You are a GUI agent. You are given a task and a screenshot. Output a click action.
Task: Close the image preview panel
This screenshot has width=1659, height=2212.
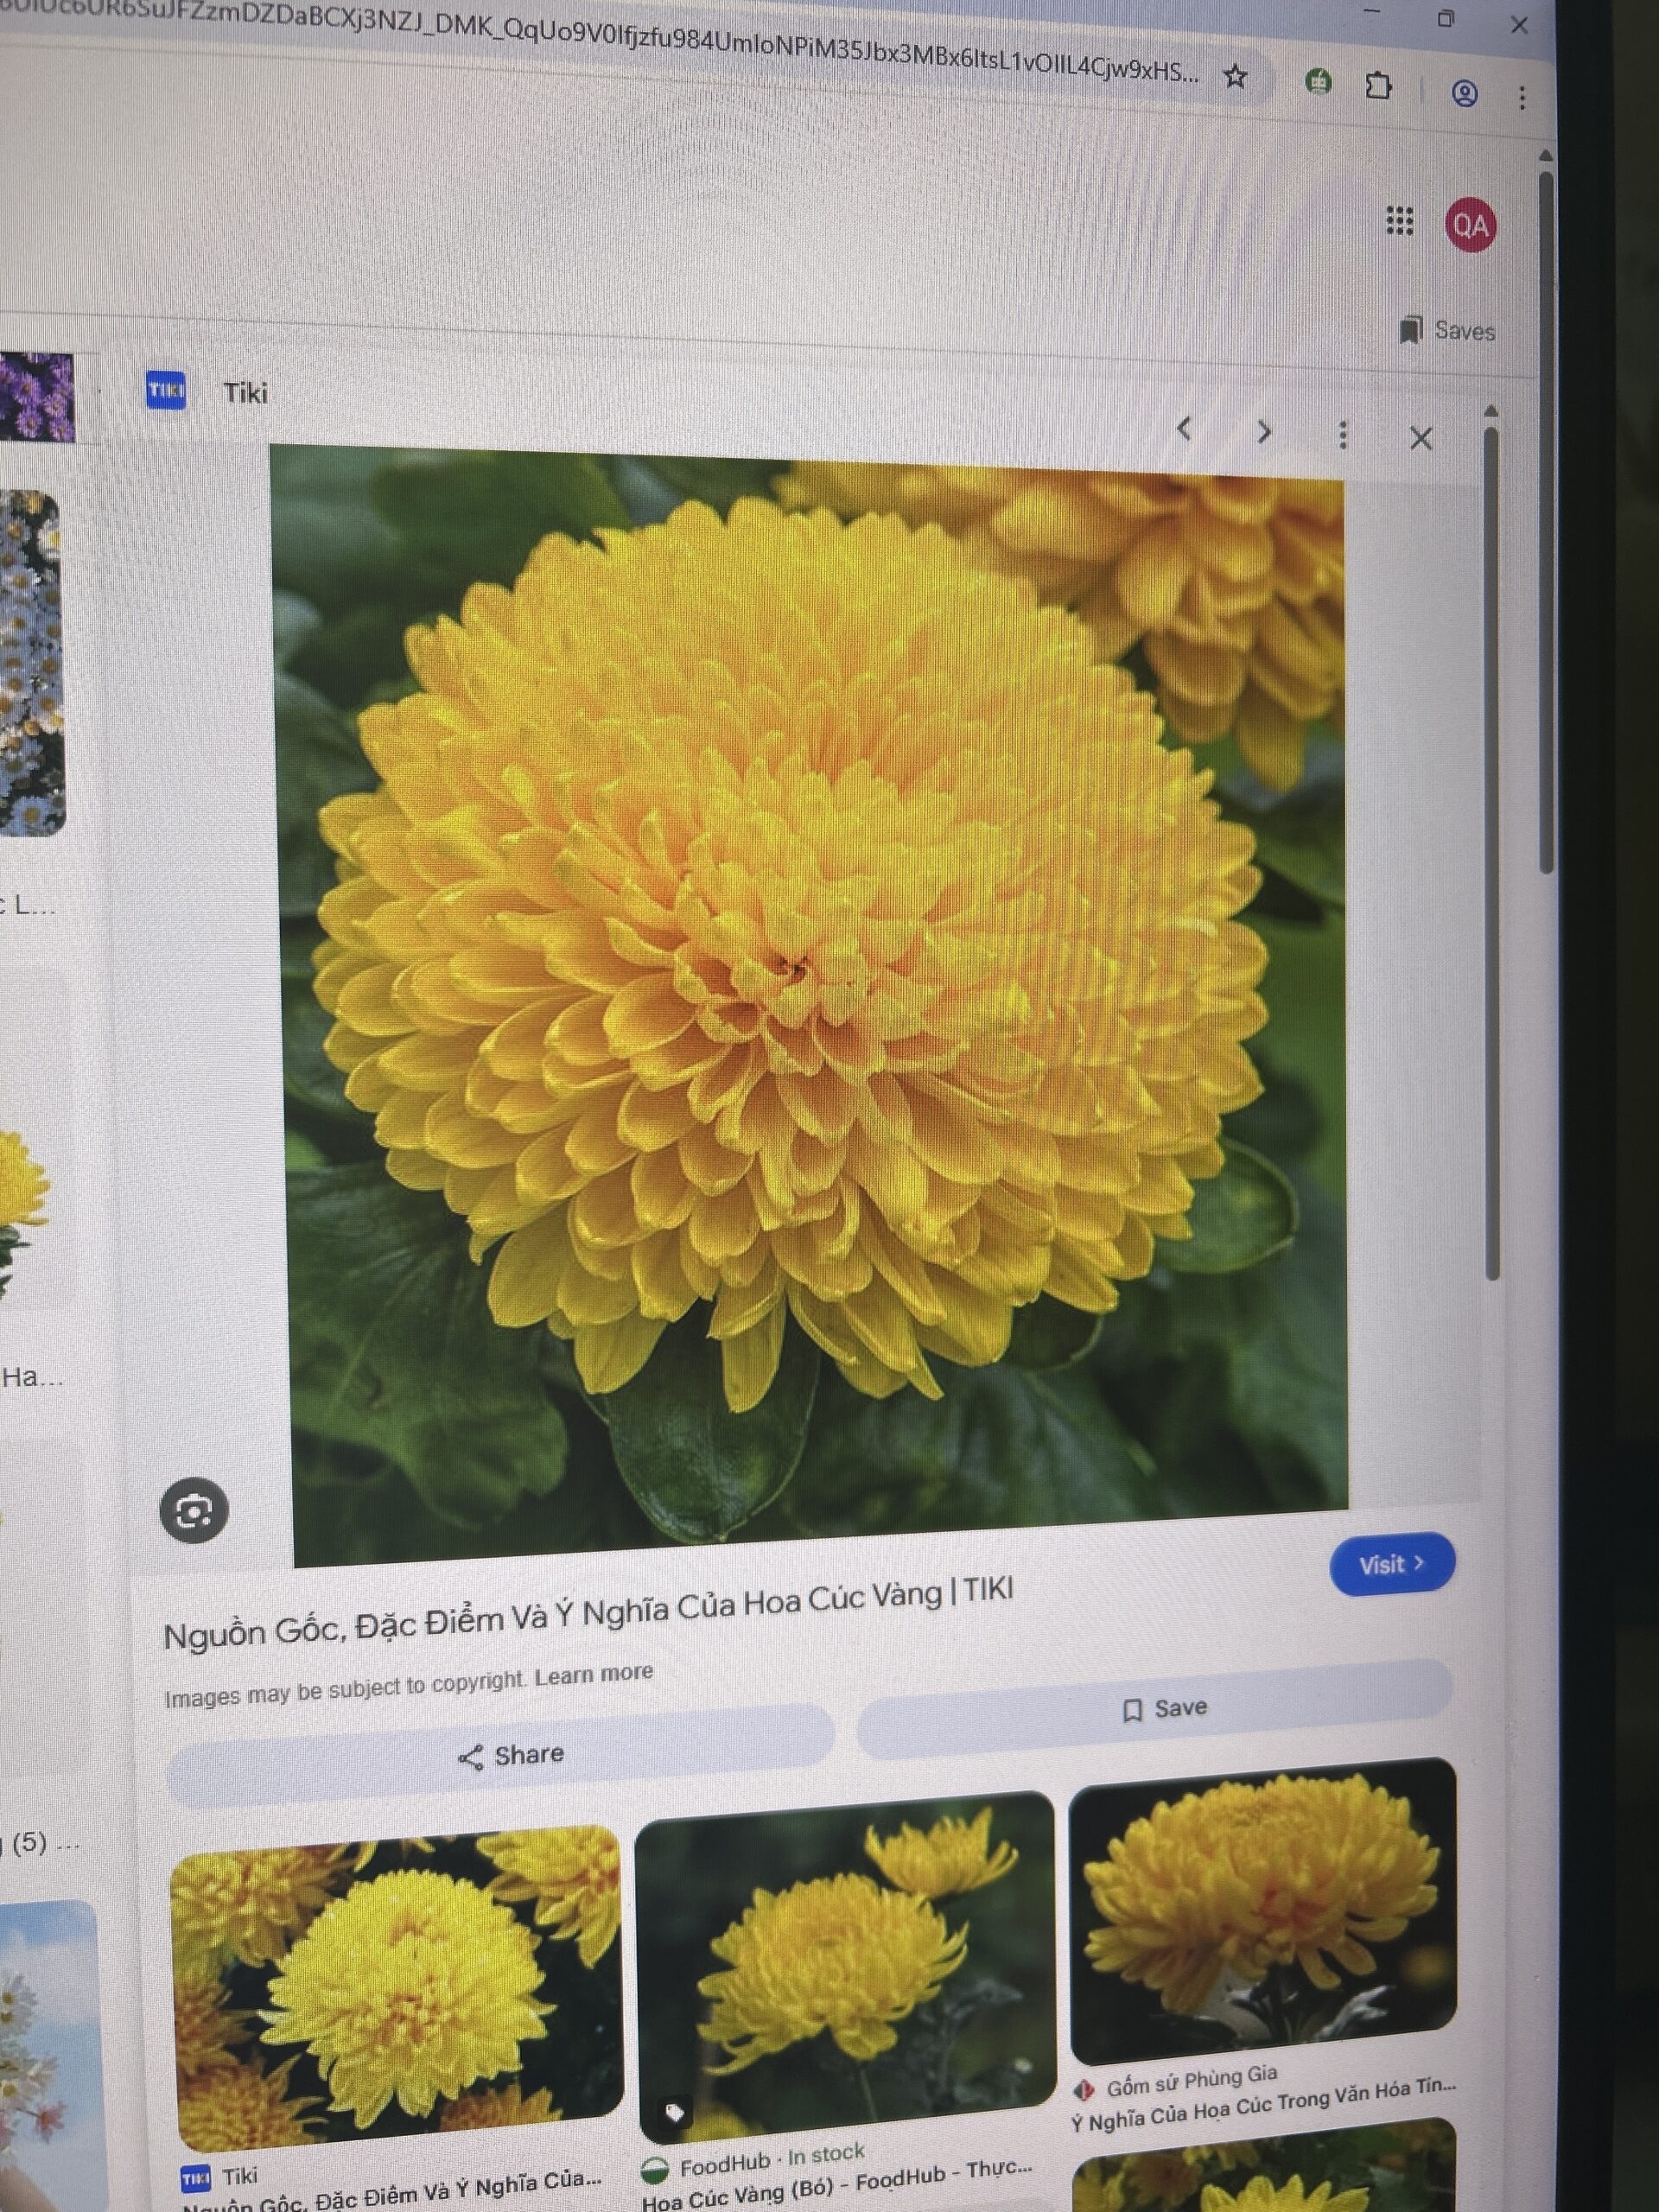[x=1420, y=438]
